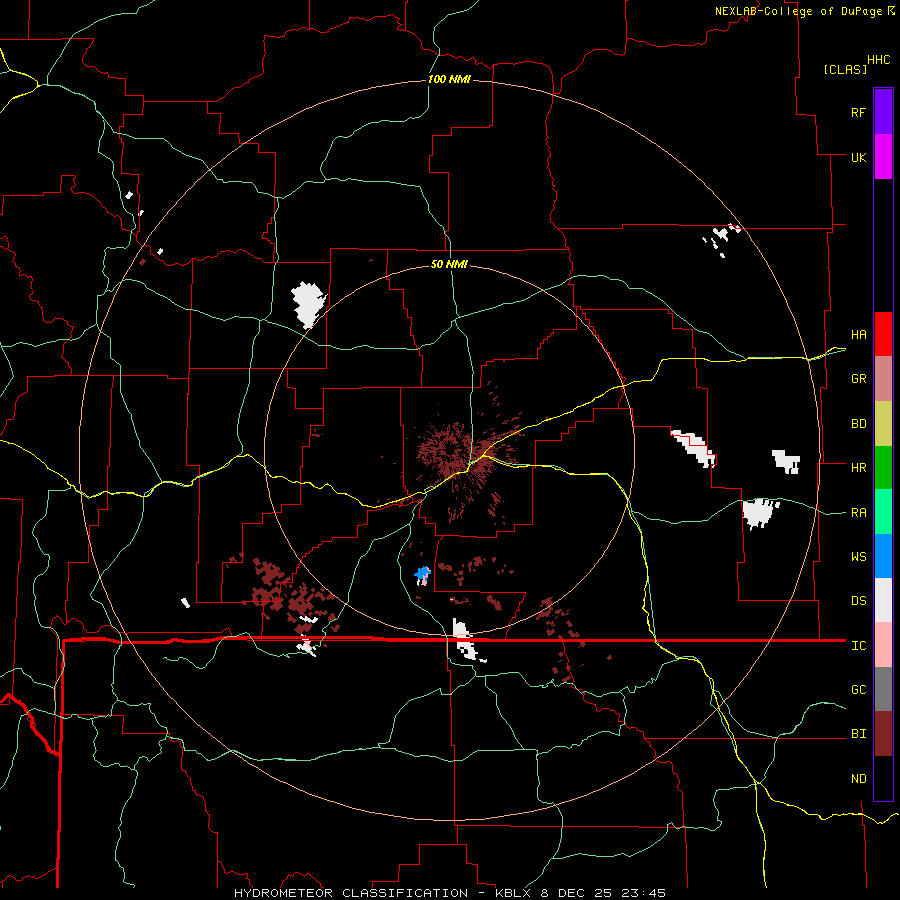Viewport: 900px width, 900px height.
Task: Click the BI brown legend swatch
Action: pos(883,734)
